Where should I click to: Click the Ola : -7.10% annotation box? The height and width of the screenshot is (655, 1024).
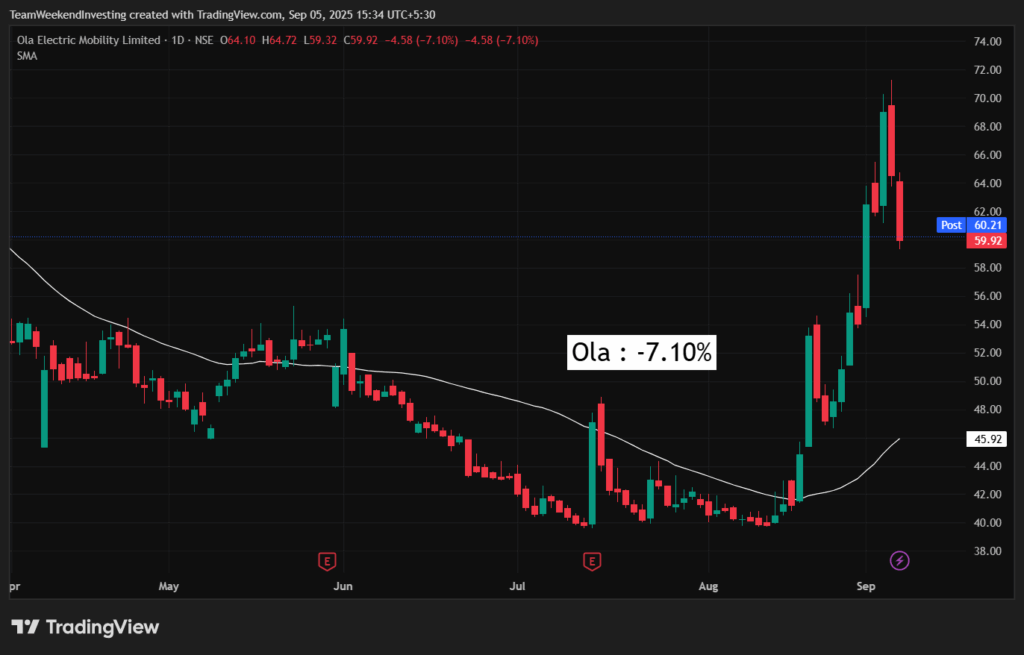click(641, 353)
